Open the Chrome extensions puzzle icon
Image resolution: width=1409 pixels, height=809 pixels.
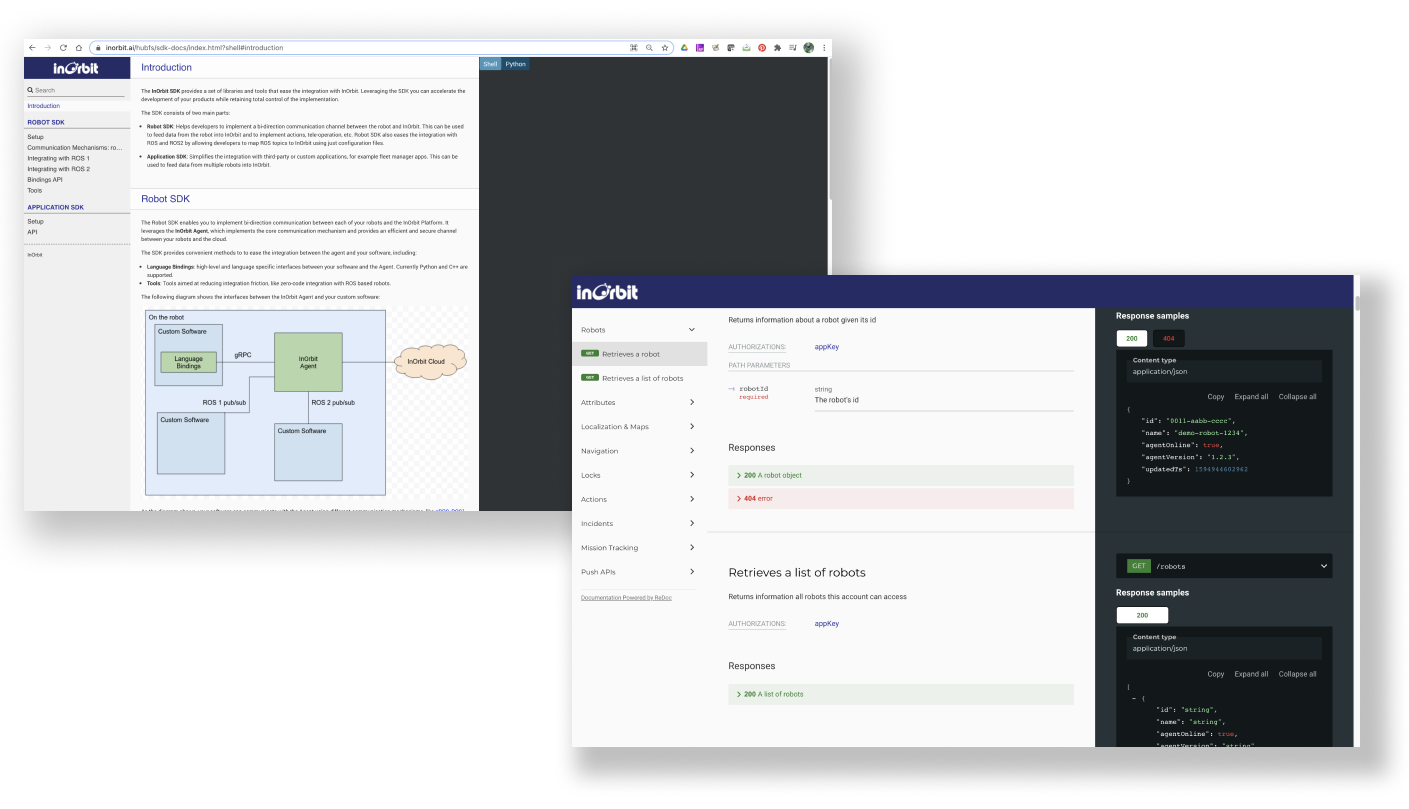pyautogui.click(x=777, y=47)
